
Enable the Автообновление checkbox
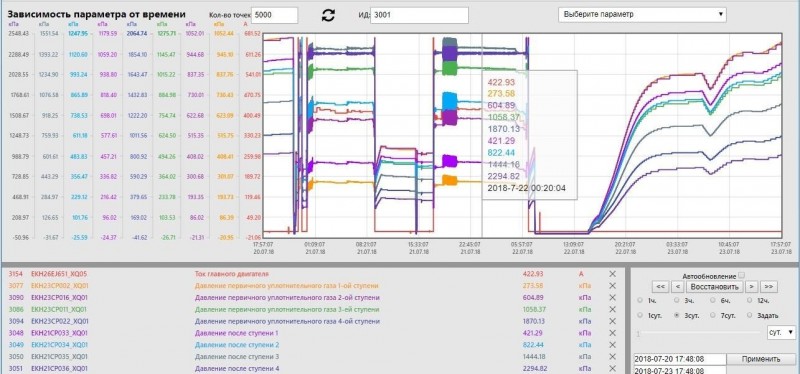coord(741,276)
